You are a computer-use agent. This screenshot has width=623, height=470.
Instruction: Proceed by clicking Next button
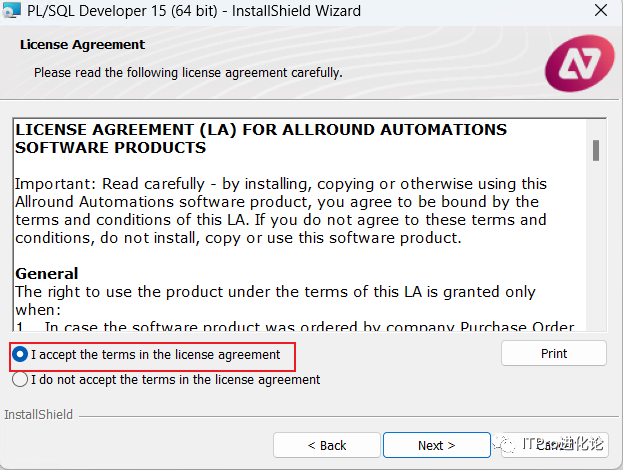click(x=436, y=445)
